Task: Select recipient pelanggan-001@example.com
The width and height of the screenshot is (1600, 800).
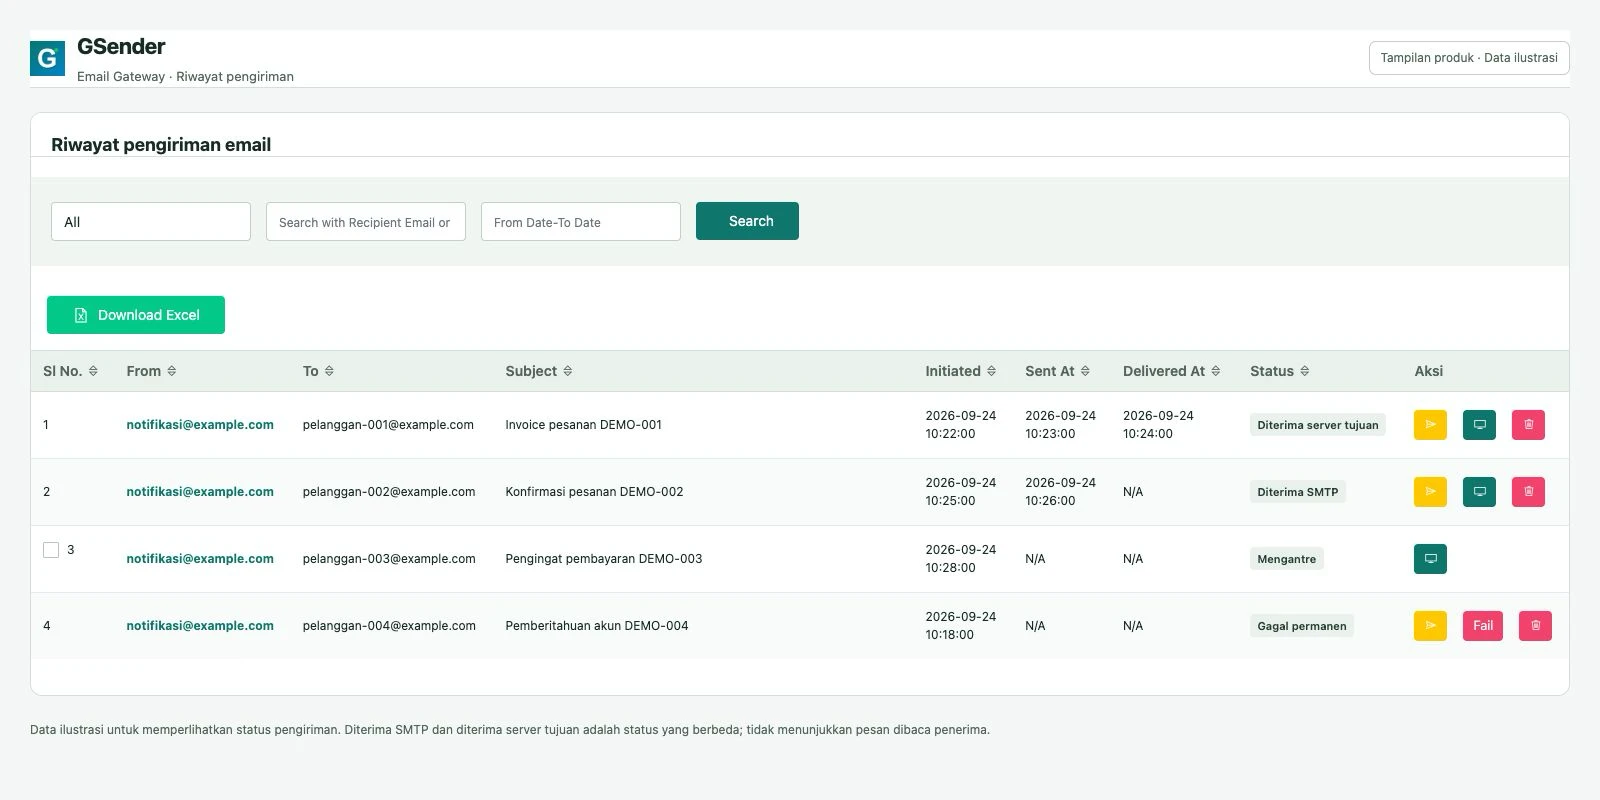Action: 388,425
